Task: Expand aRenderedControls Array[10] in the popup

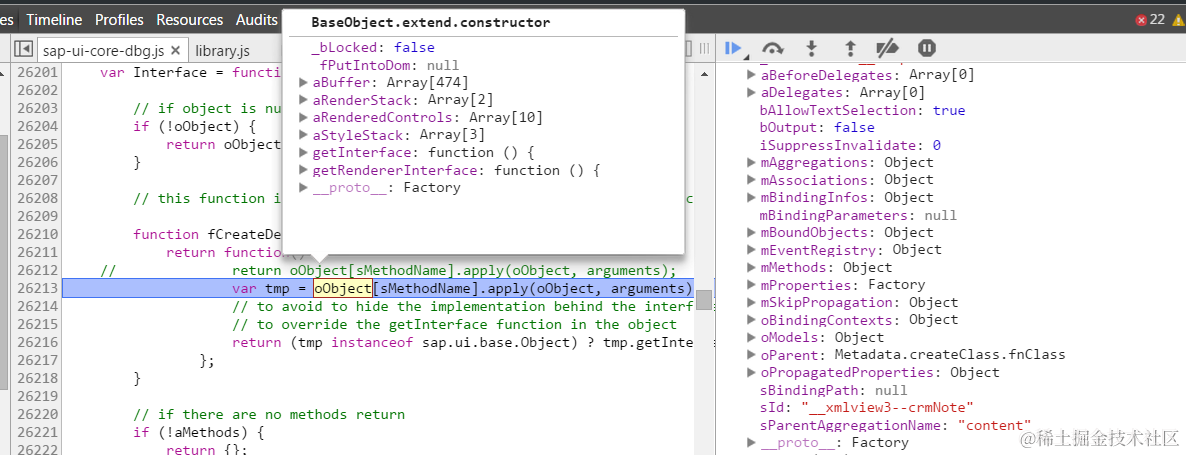Action: (304, 117)
